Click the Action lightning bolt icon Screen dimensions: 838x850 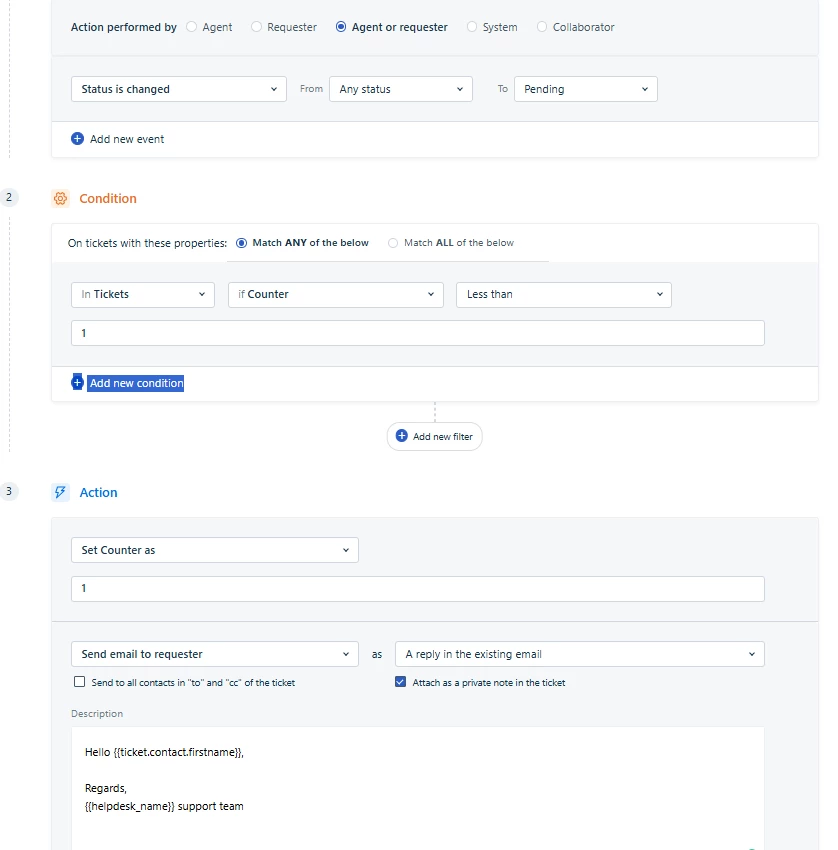pos(61,492)
